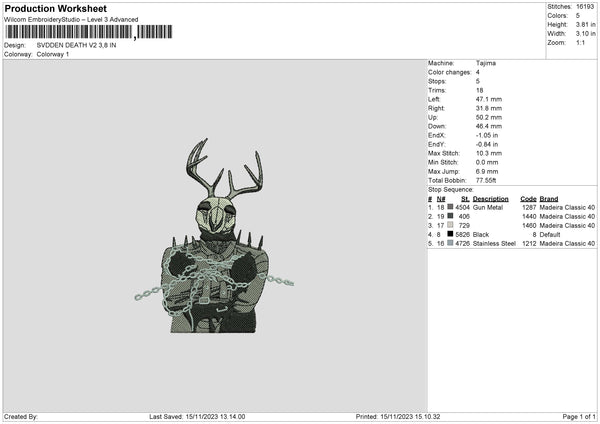Image resolution: width=600 pixels, height=424 pixels.
Task: Click 'Black' description in row 4
Action: point(481,235)
